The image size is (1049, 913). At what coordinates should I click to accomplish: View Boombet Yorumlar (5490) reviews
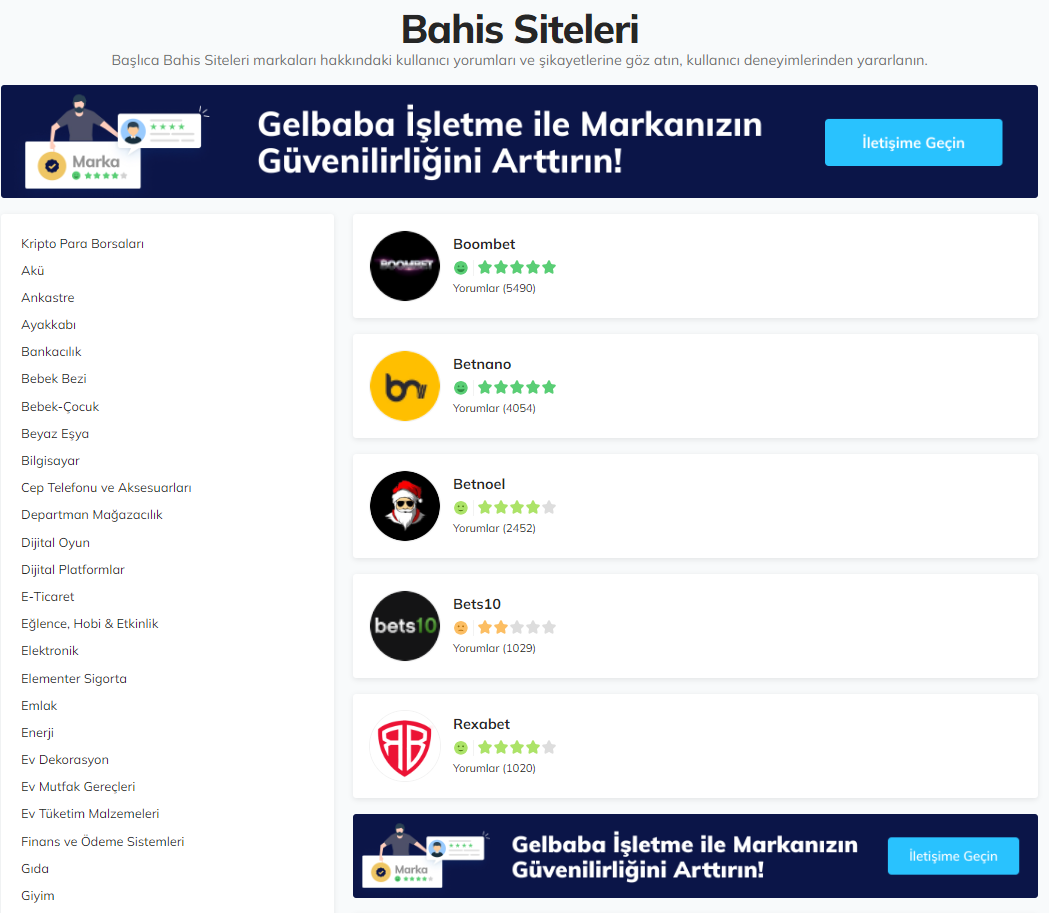(494, 288)
